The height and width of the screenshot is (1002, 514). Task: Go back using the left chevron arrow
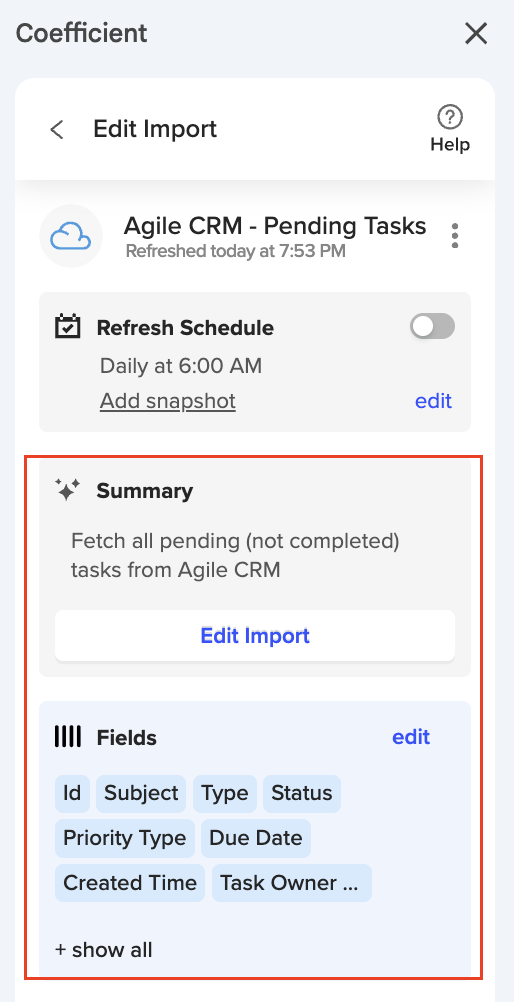tap(57, 130)
